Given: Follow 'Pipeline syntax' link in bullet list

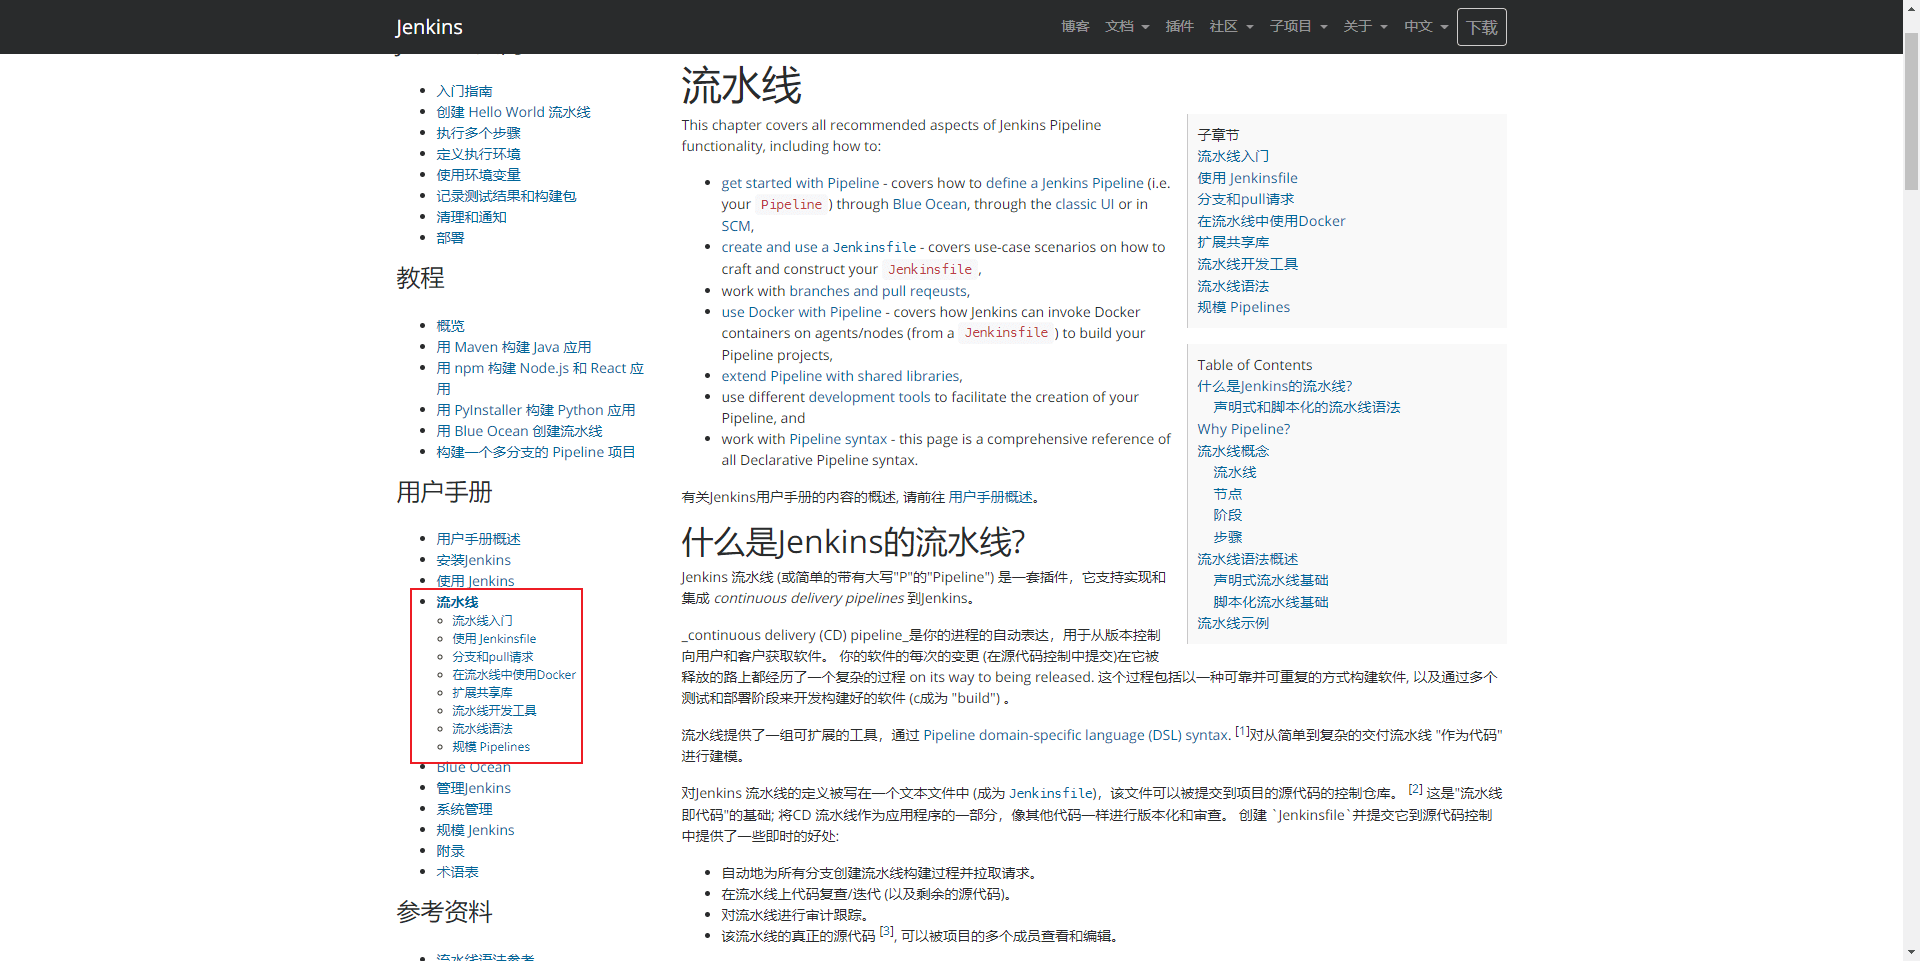Looking at the screenshot, I should point(838,439).
